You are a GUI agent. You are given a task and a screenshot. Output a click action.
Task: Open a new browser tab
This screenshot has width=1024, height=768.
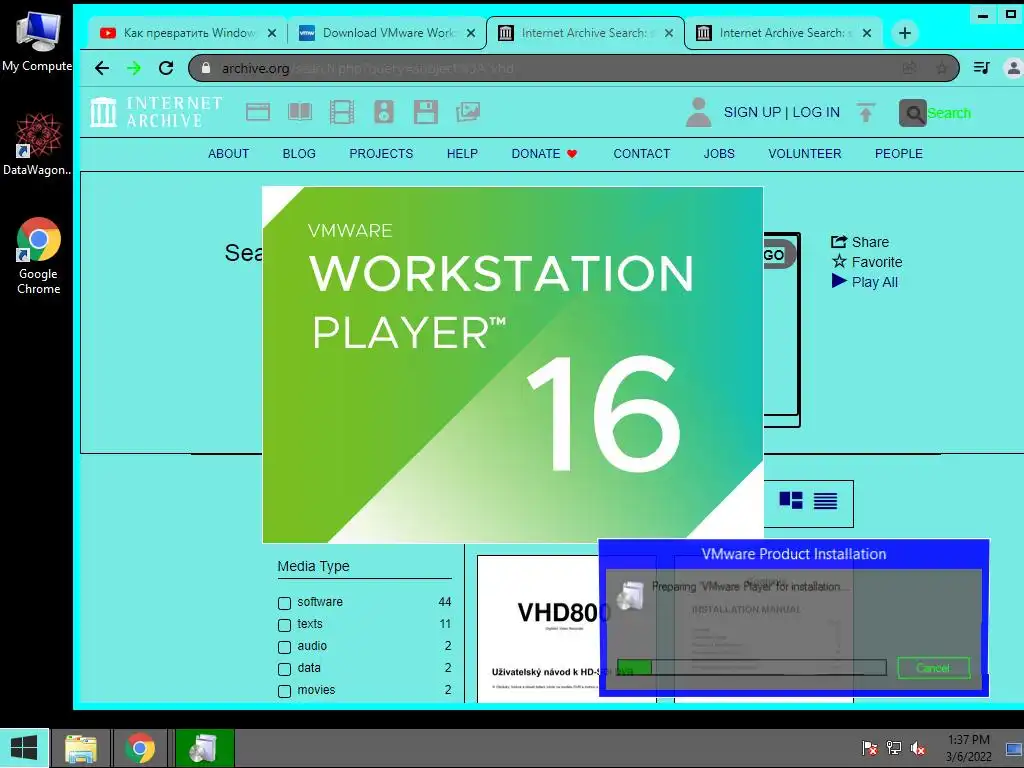[904, 33]
